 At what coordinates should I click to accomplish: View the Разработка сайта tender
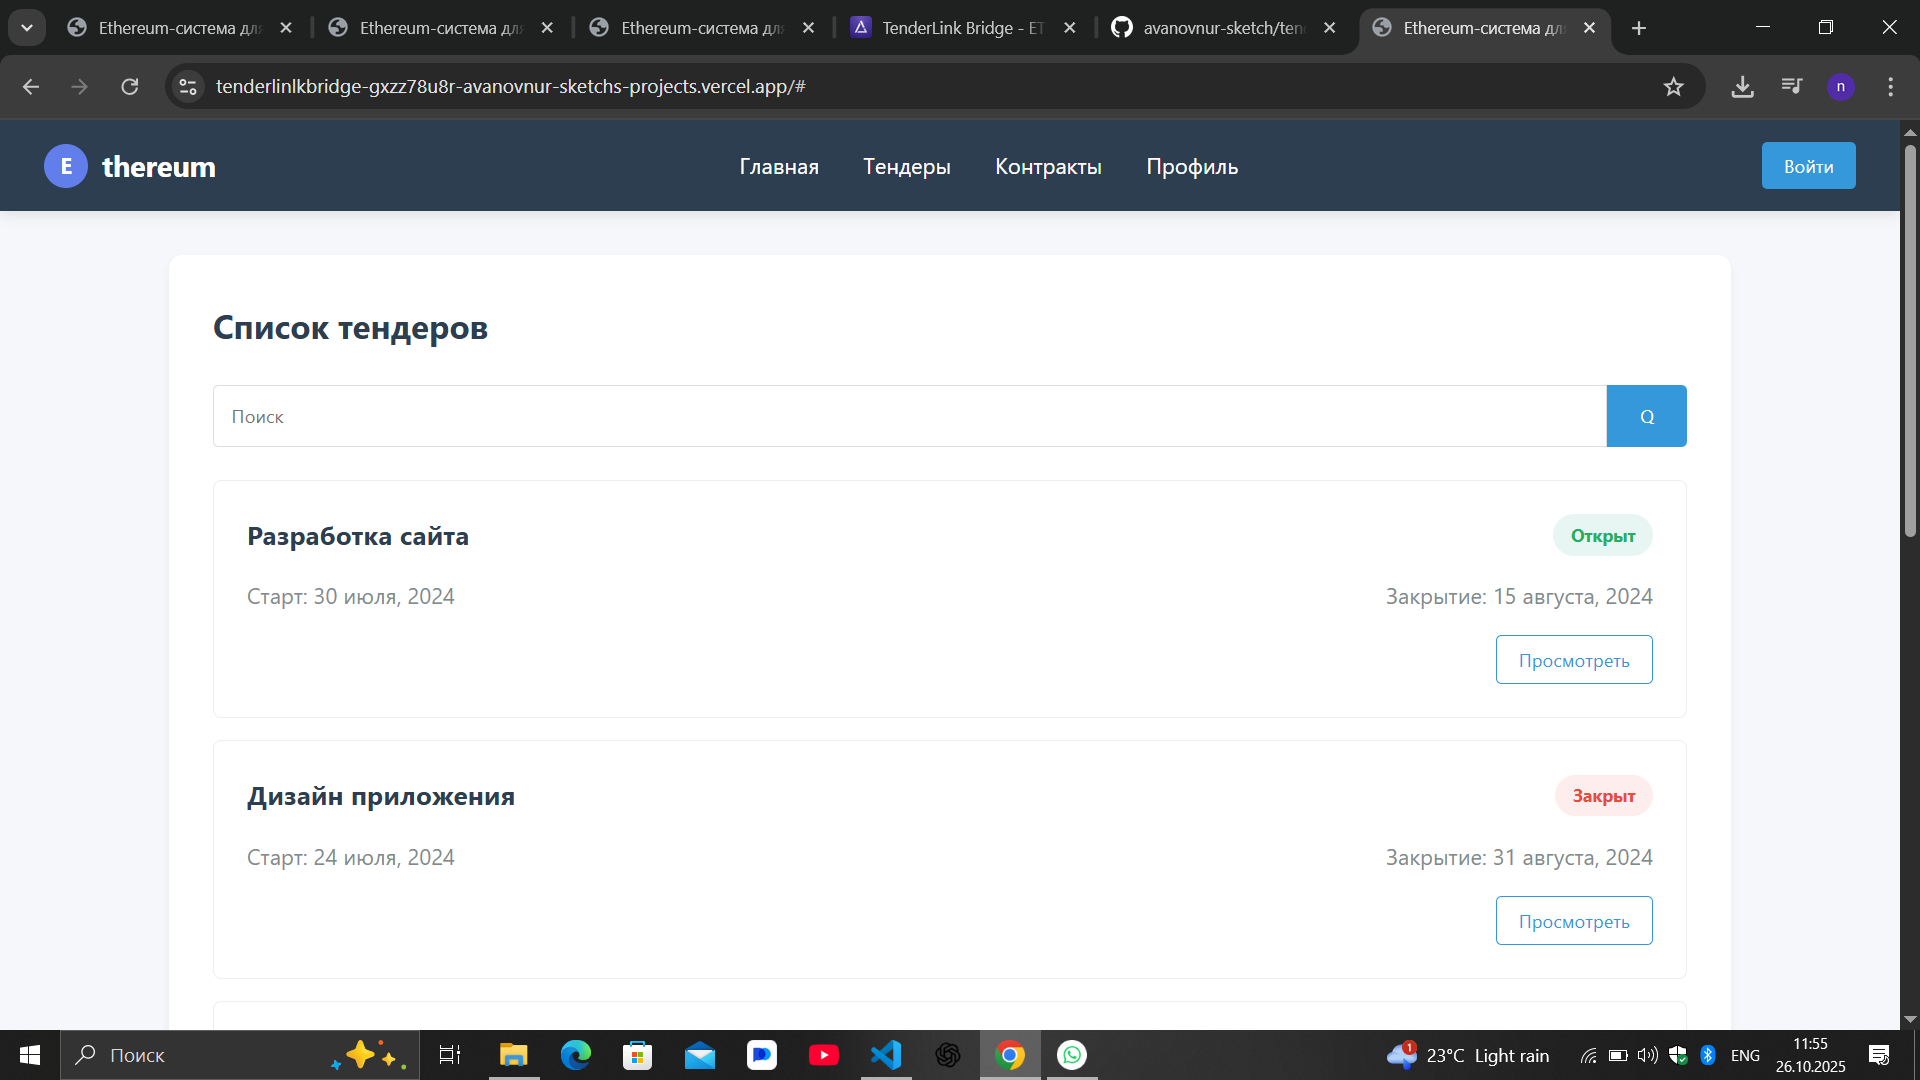click(x=1573, y=660)
